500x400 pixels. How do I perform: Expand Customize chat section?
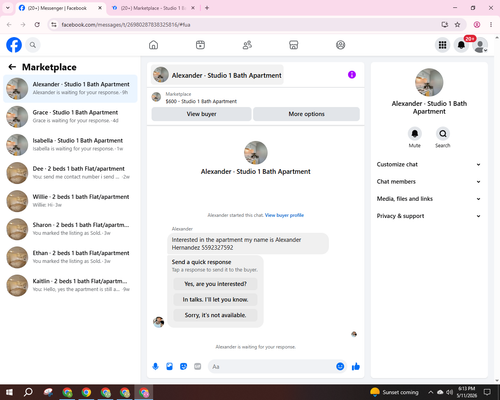tap(429, 164)
